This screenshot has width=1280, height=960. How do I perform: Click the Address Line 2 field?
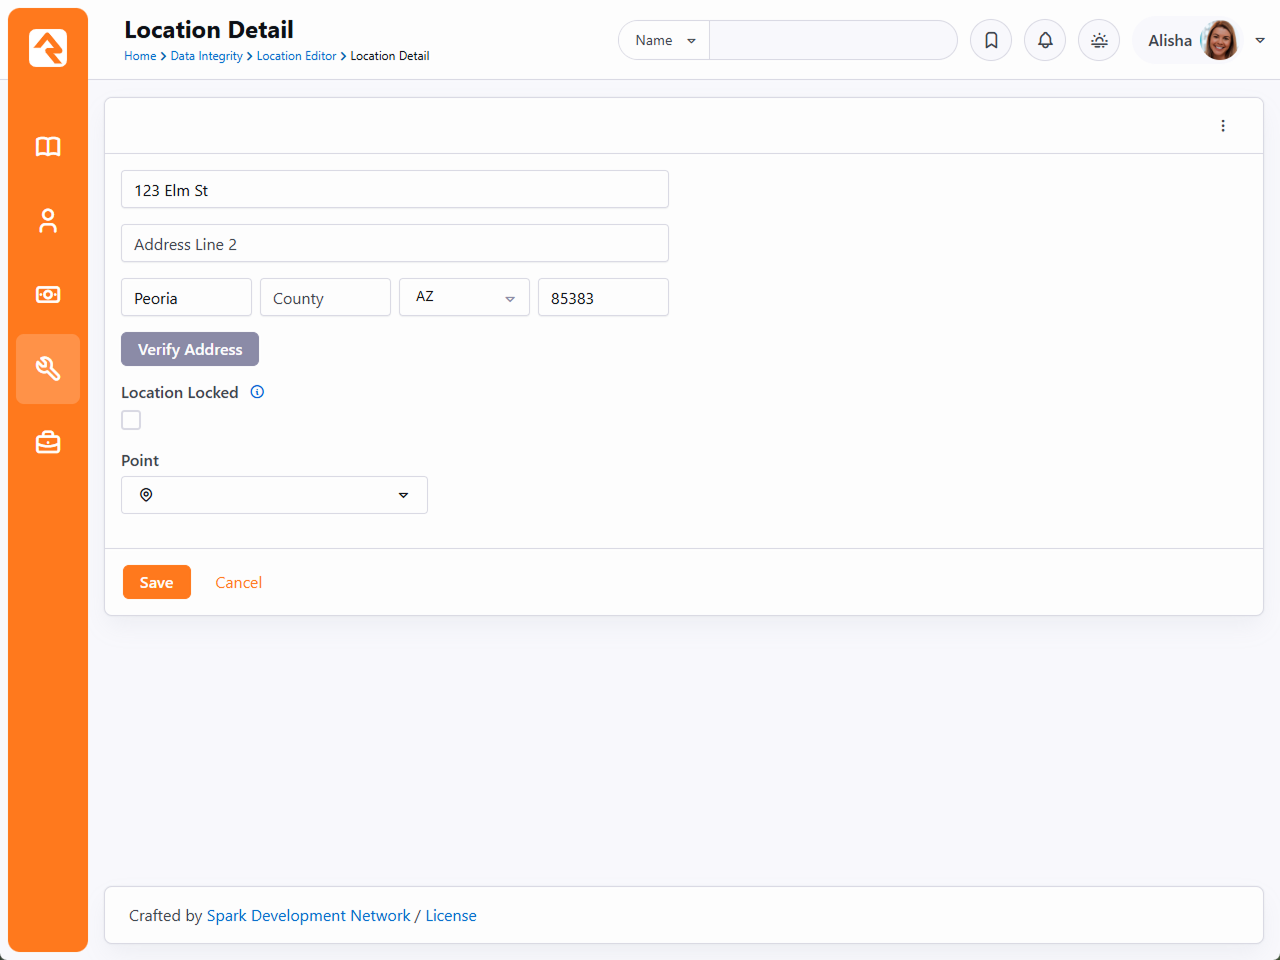click(x=394, y=244)
